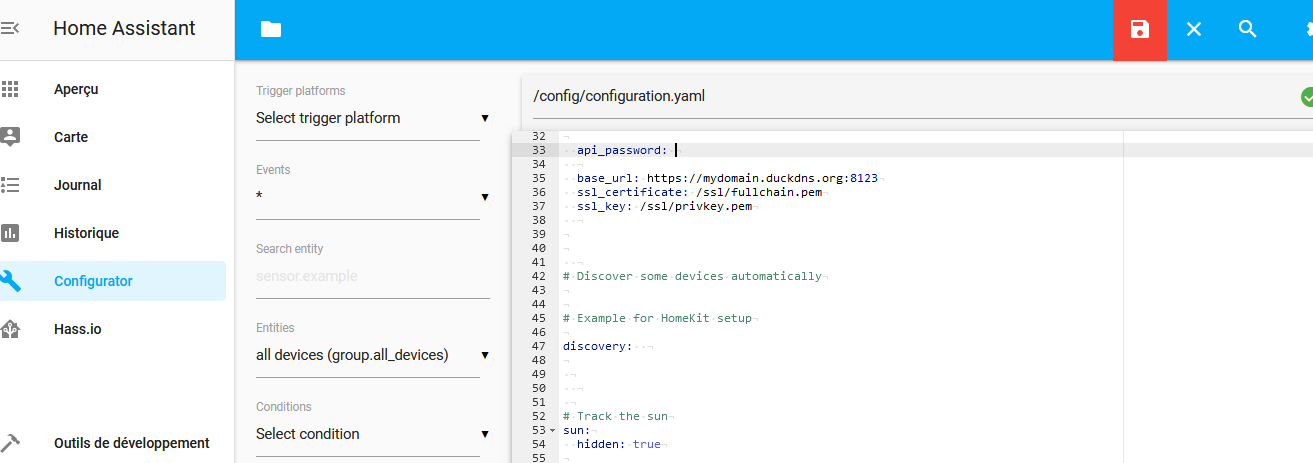Viewport: 1313px width, 463px height.
Task: Open the Select condition dropdown
Action: (x=372, y=434)
